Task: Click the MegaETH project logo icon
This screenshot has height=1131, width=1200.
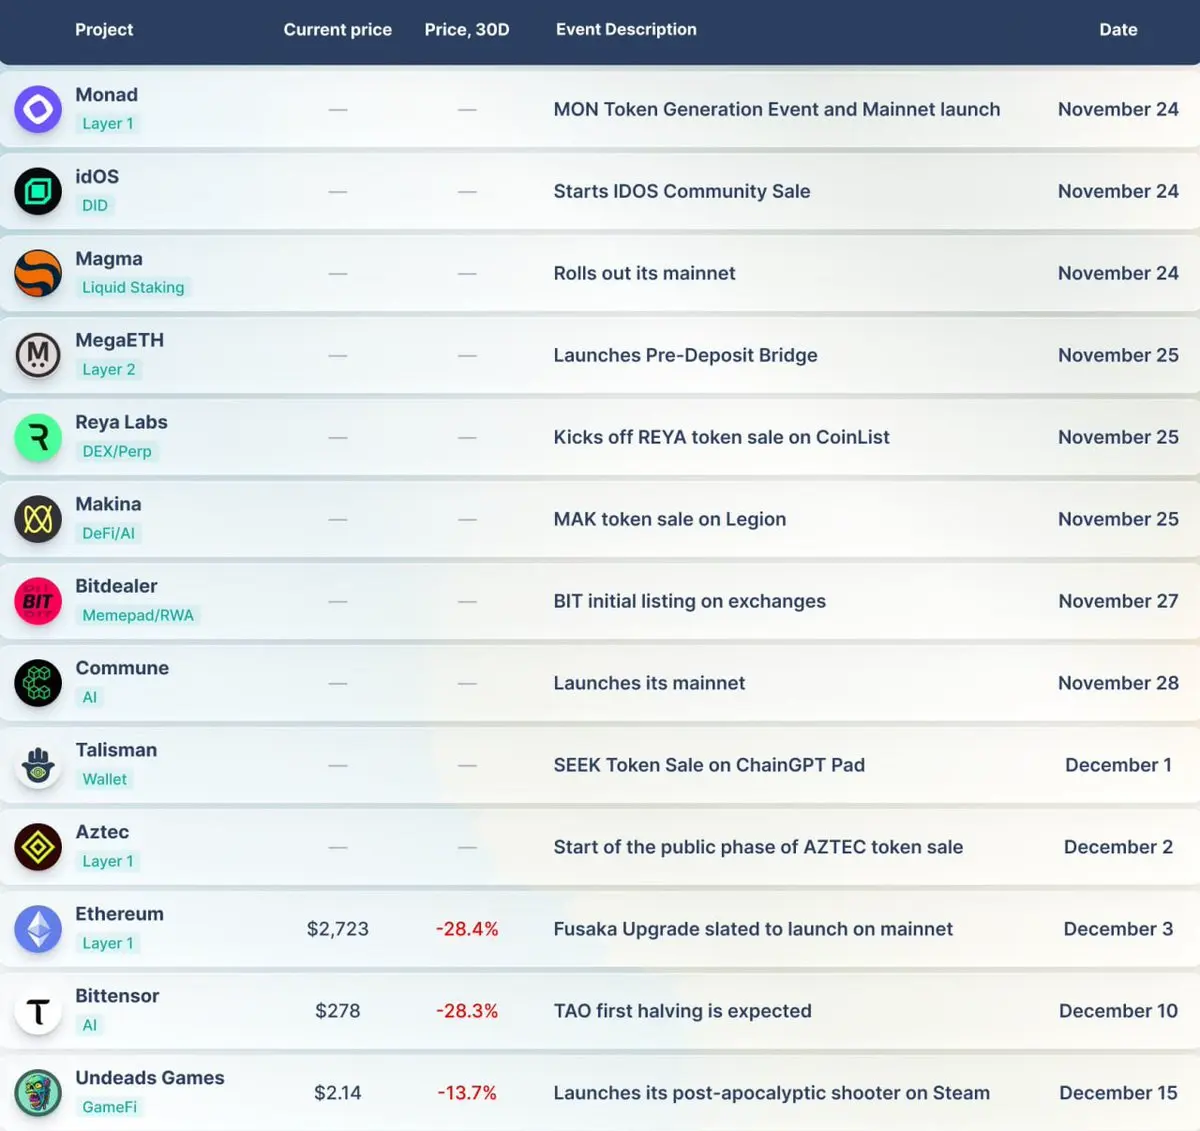Action: [38, 355]
